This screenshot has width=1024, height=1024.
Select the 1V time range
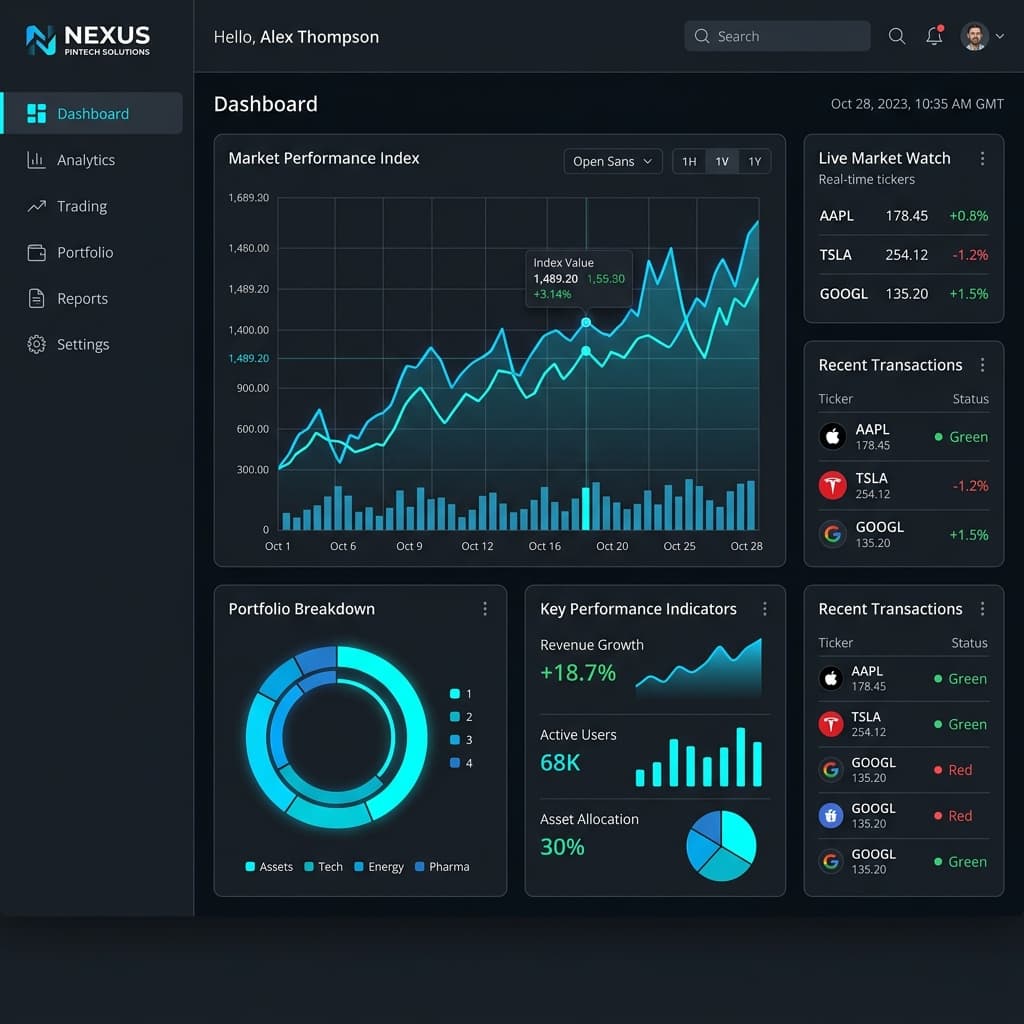722,161
